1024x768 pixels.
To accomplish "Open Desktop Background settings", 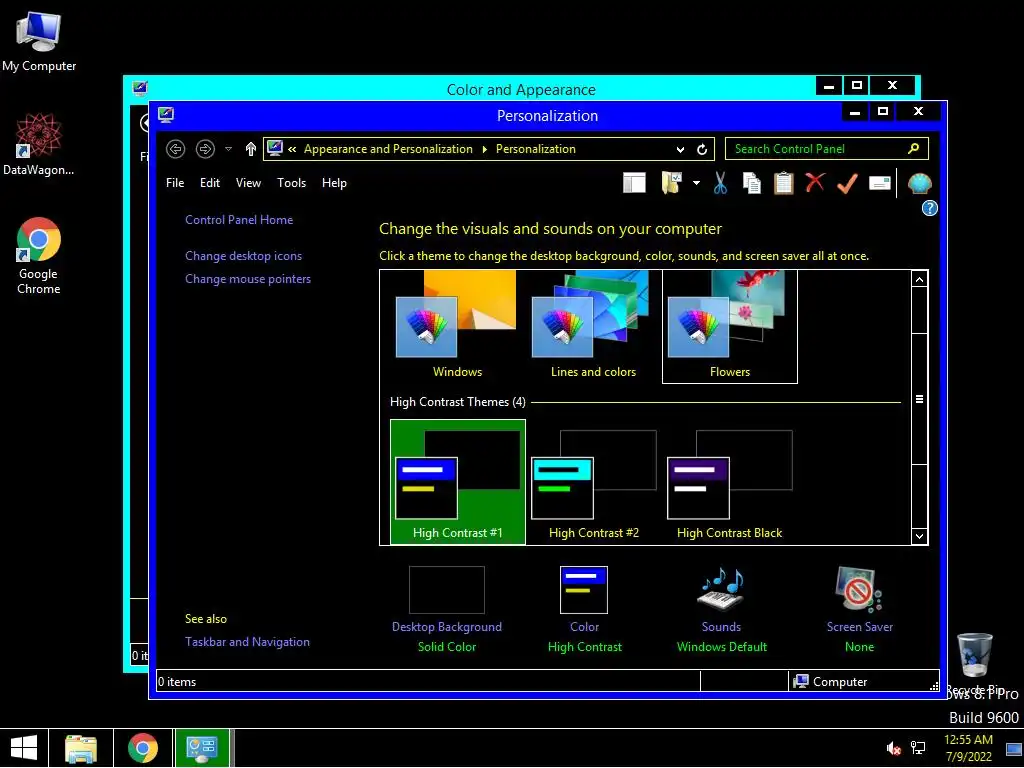I will tap(447, 609).
